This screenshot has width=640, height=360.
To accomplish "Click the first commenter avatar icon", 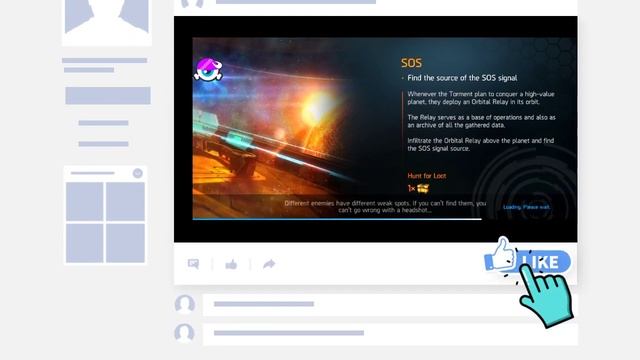I will click(184, 304).
